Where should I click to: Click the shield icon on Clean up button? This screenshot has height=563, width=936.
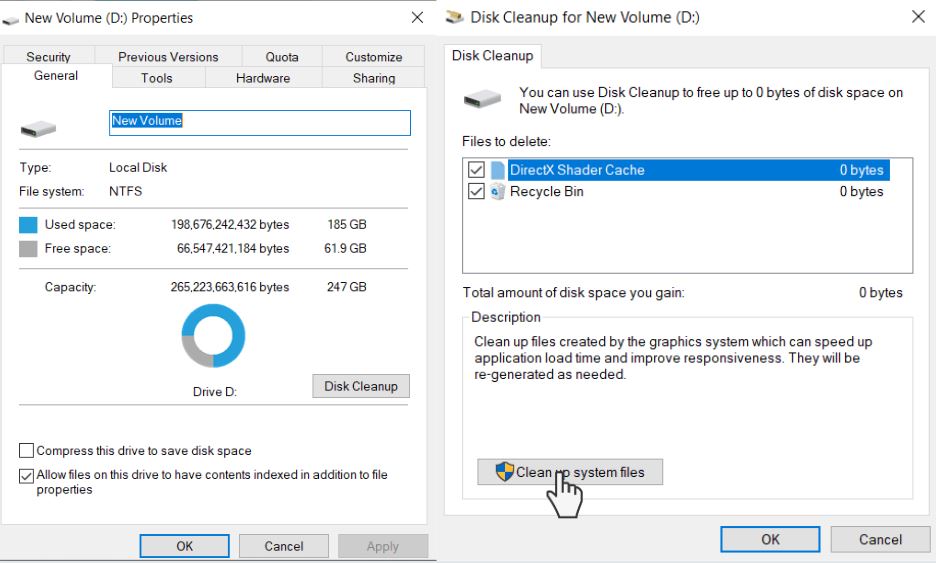pyautogui.click(x=504, y=472)
